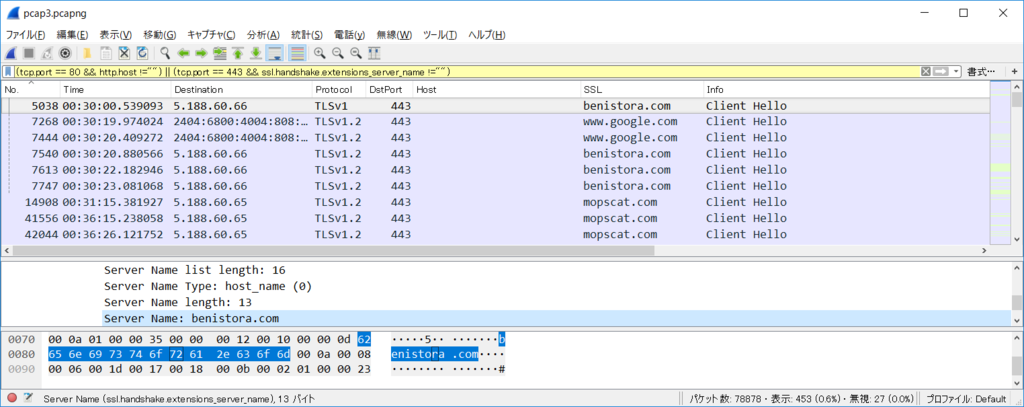Sort by the Info column header
Image resolution: width=1024 pixels, height=407 pixels.
846,90
